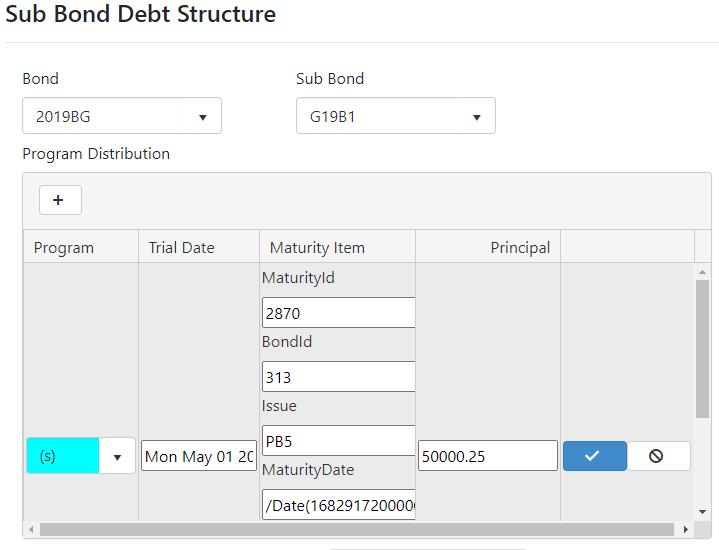Click the plus add-row button

coord(60,201)
